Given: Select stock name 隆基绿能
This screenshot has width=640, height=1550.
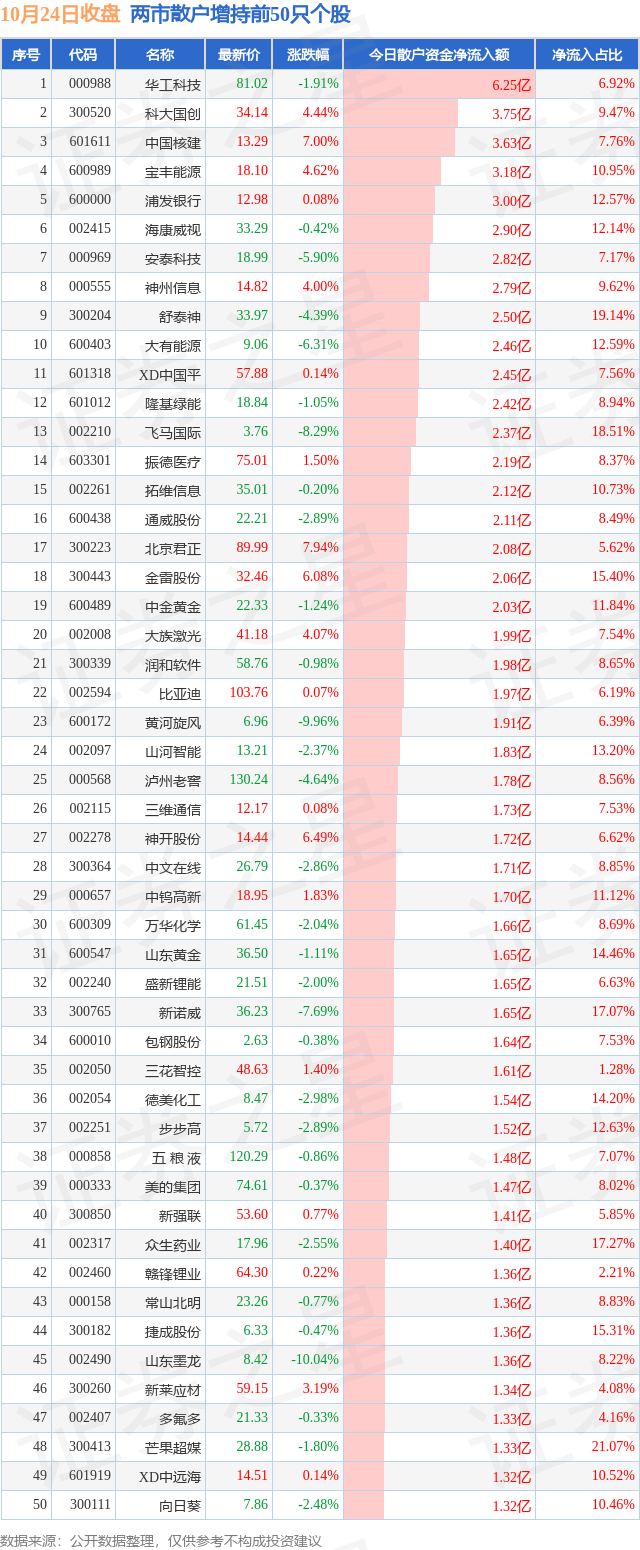Looking at the screenshot, I should pyautogui.click(x=173, y=403).
